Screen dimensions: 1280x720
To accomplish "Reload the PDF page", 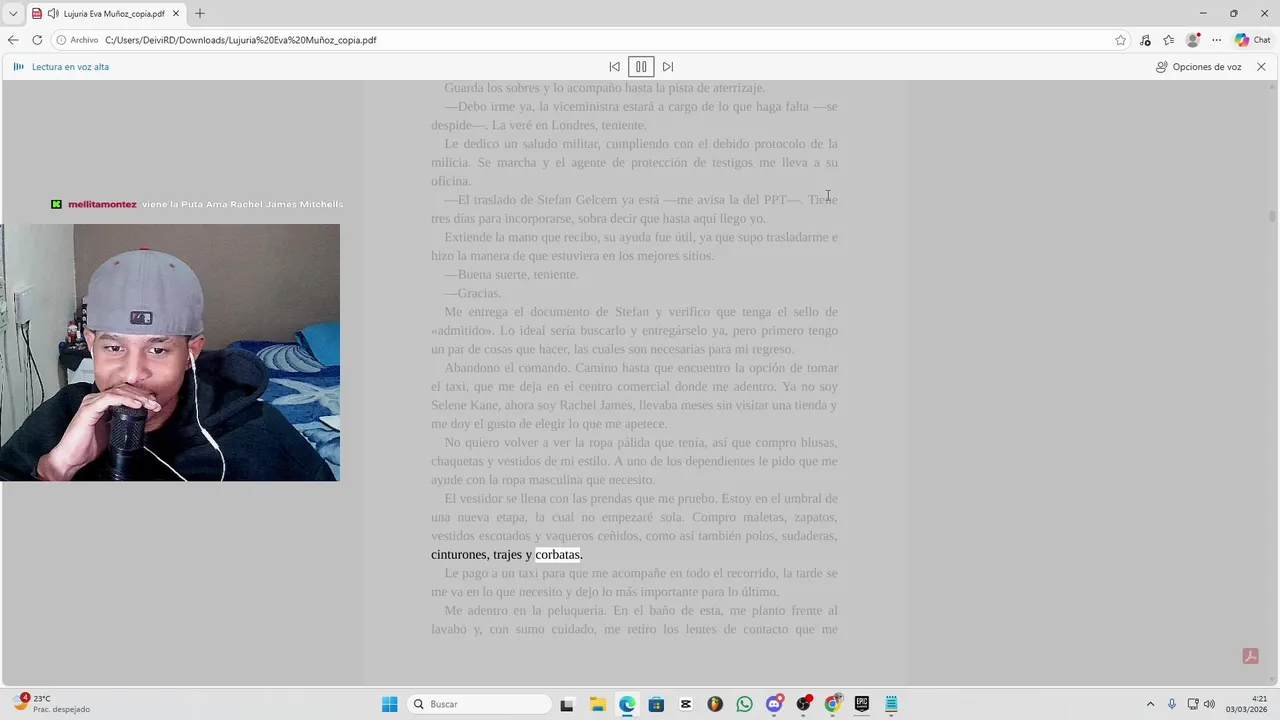I will point(37,40).
